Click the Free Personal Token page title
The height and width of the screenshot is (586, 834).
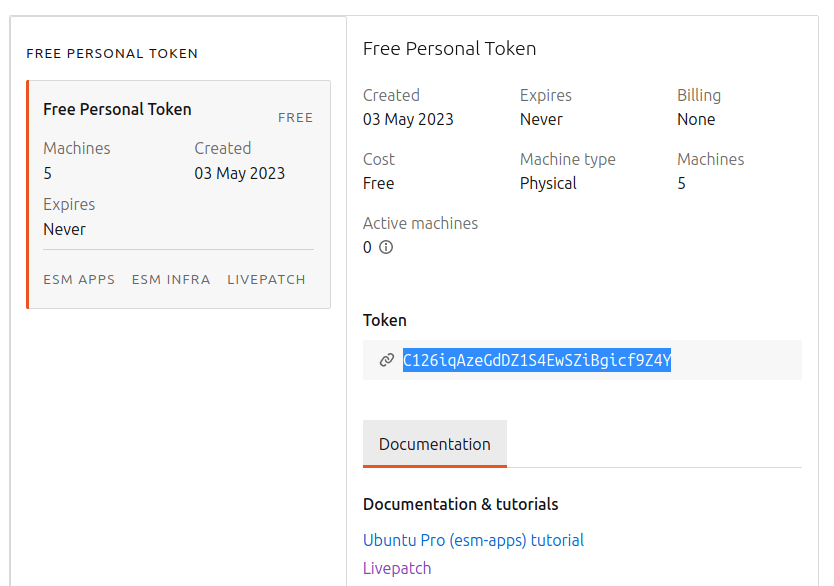pyautogui.click(x=449, y=48)
